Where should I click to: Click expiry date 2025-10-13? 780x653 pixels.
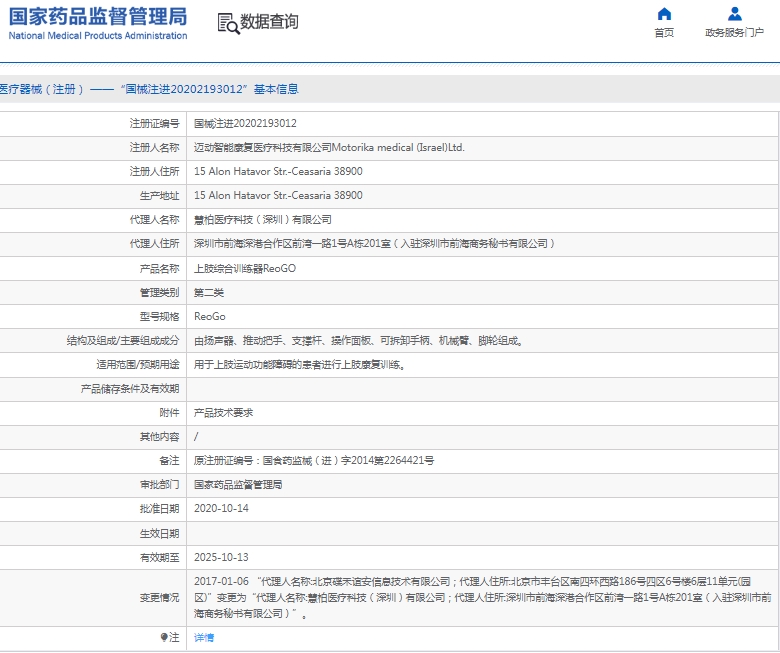click(221, 557)
